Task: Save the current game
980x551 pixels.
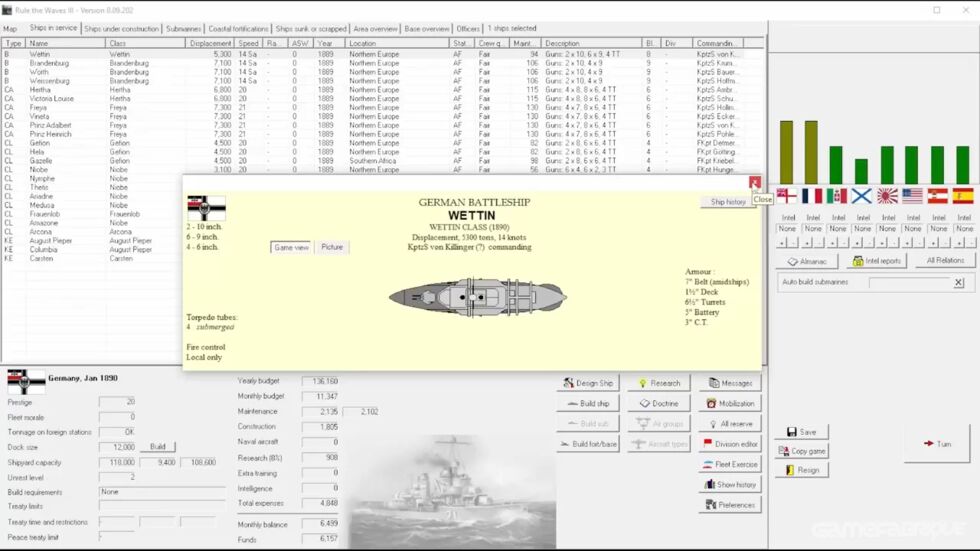Action: 802,432
